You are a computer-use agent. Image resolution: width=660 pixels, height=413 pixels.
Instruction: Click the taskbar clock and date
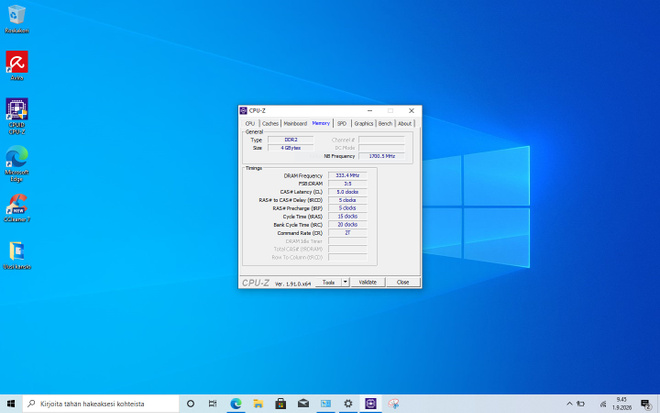[x=622, y=404]
